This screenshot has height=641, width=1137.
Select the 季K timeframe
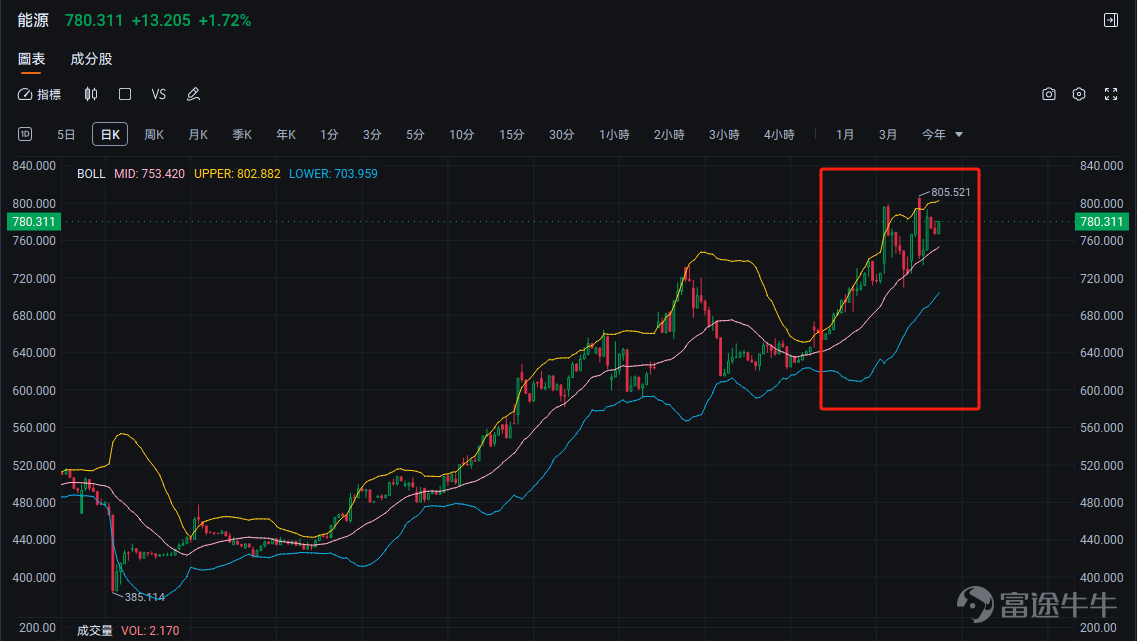click(x=242, y=135)
